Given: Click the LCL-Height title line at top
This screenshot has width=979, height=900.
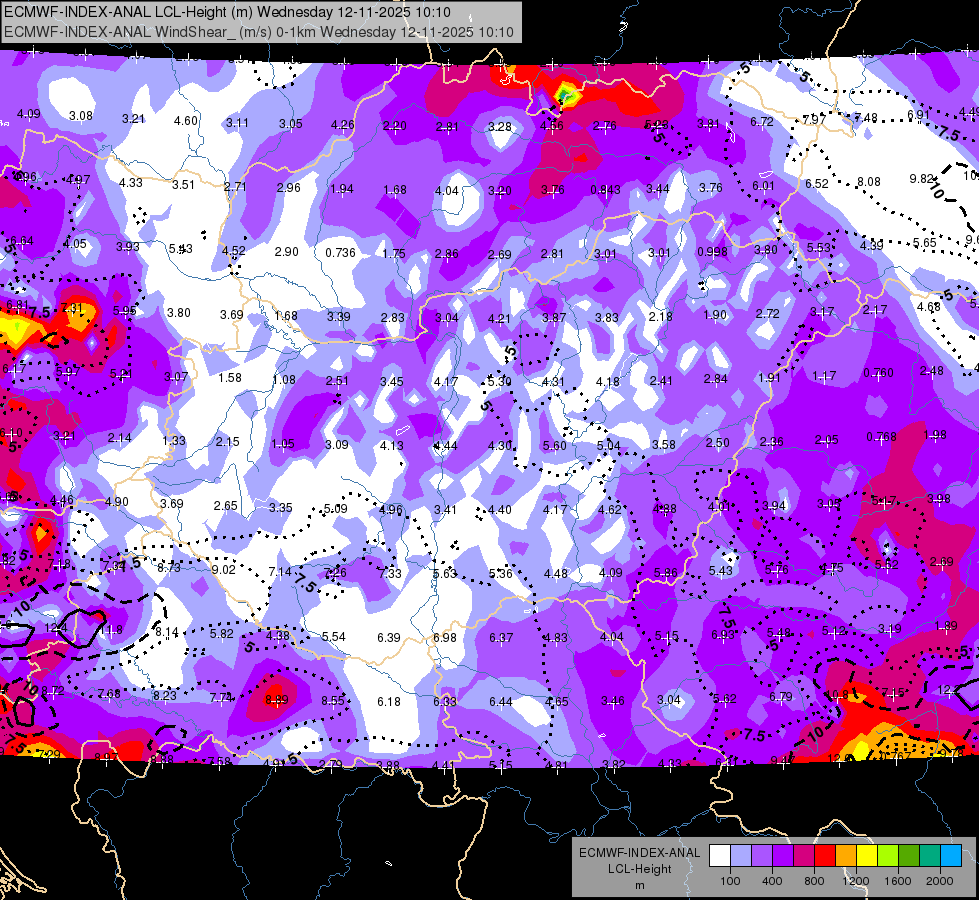Looking at the screenshot, I should tap(227, 12).
